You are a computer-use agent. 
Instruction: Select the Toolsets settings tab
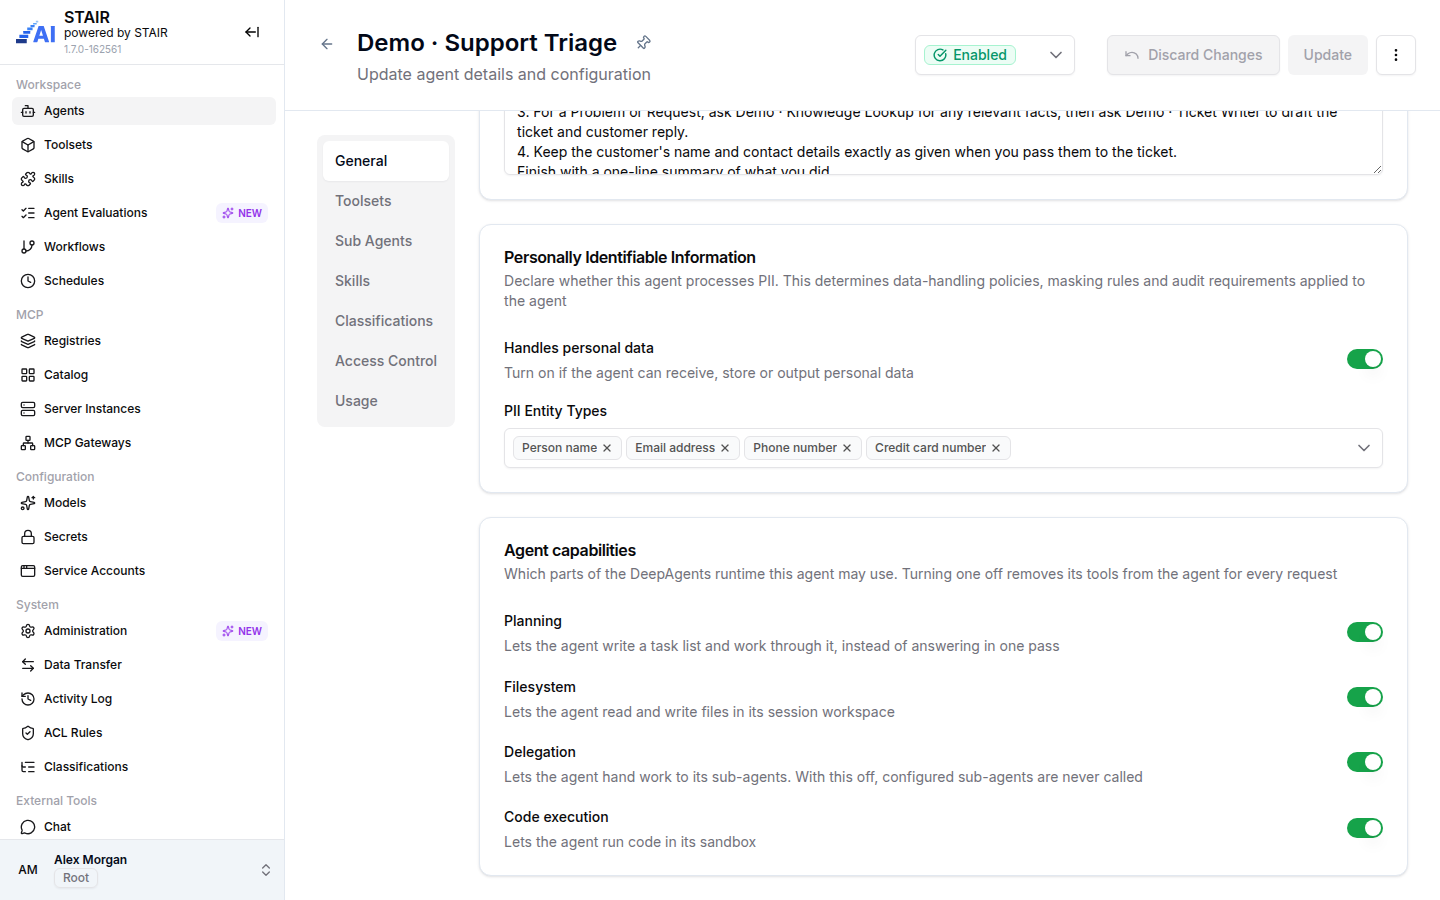pos(386,201)
